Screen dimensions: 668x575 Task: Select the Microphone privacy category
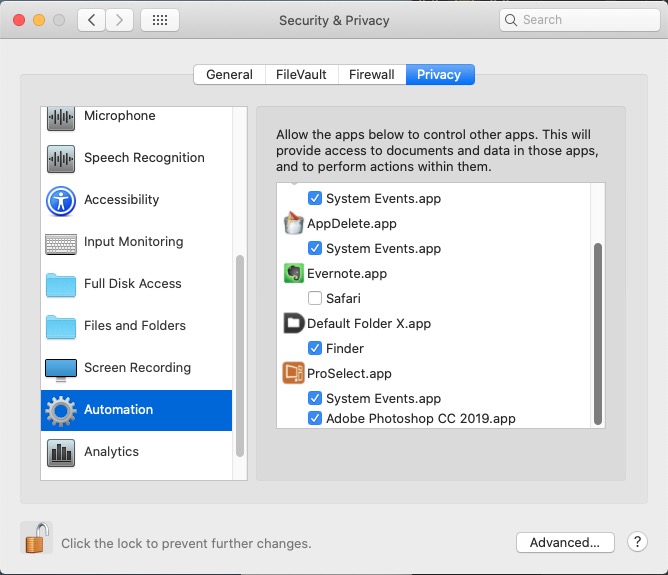[119, 116]
